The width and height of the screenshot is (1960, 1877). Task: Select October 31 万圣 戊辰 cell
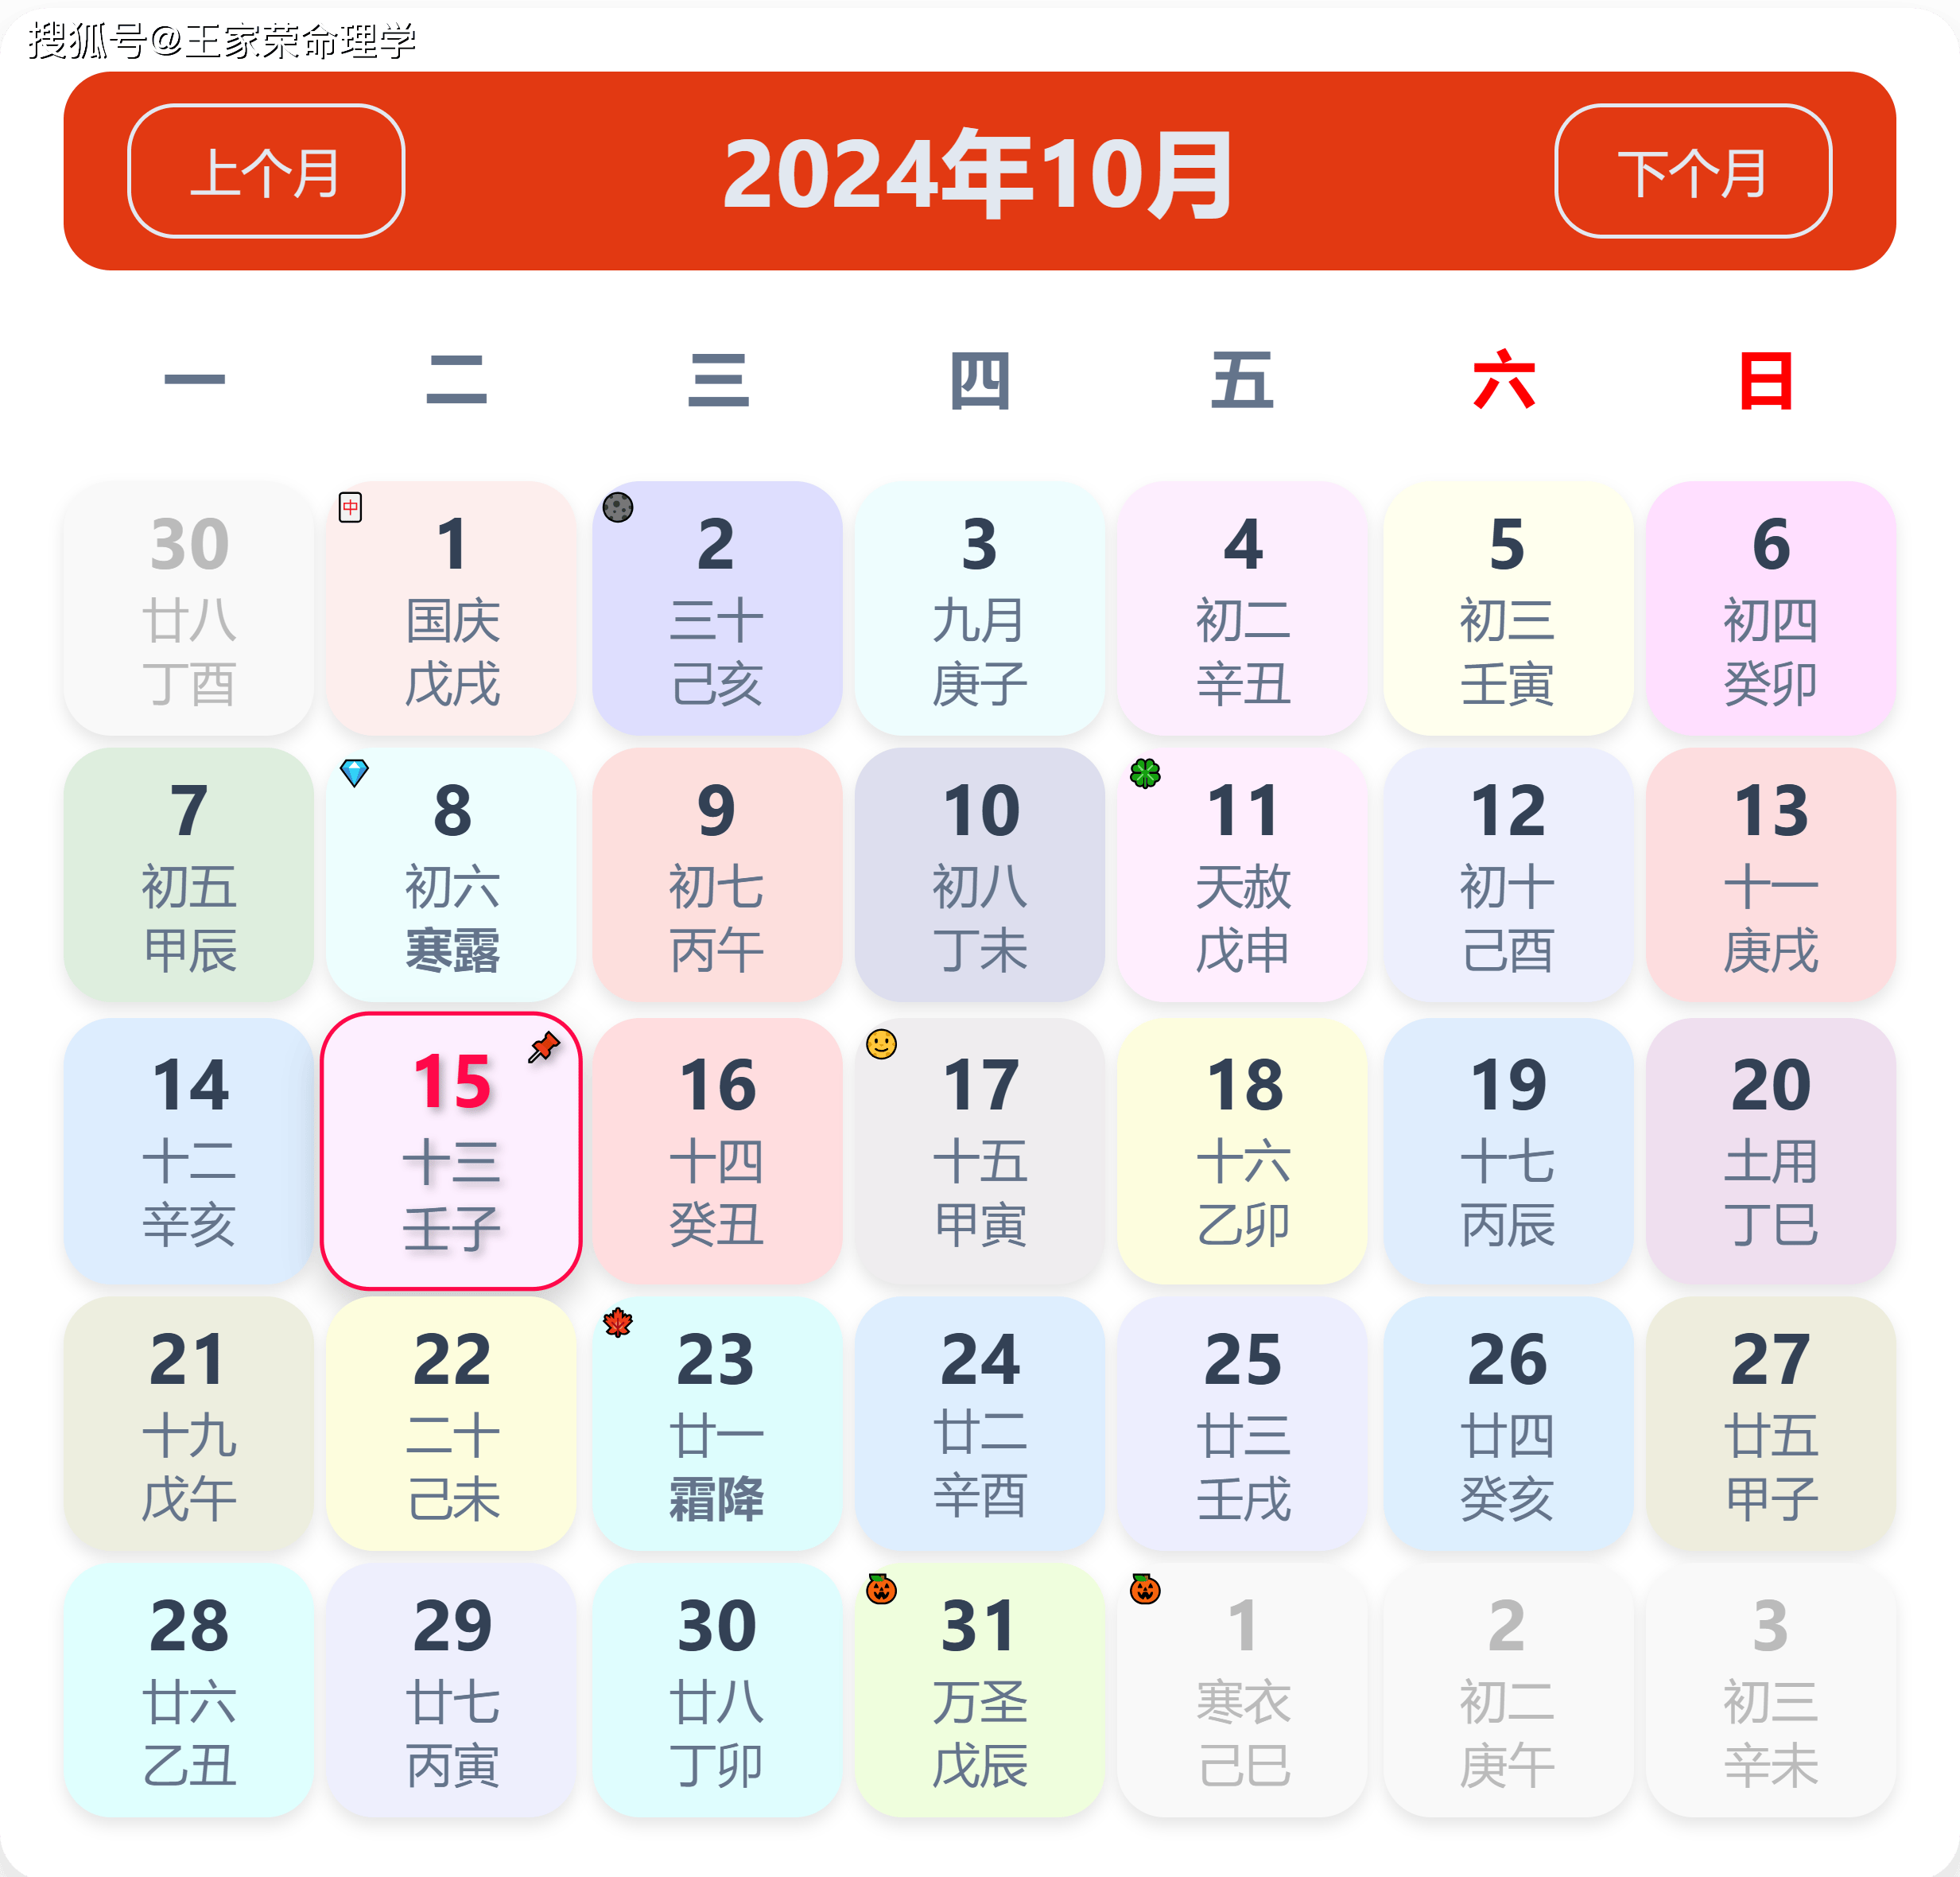(x=980, y=1690)
